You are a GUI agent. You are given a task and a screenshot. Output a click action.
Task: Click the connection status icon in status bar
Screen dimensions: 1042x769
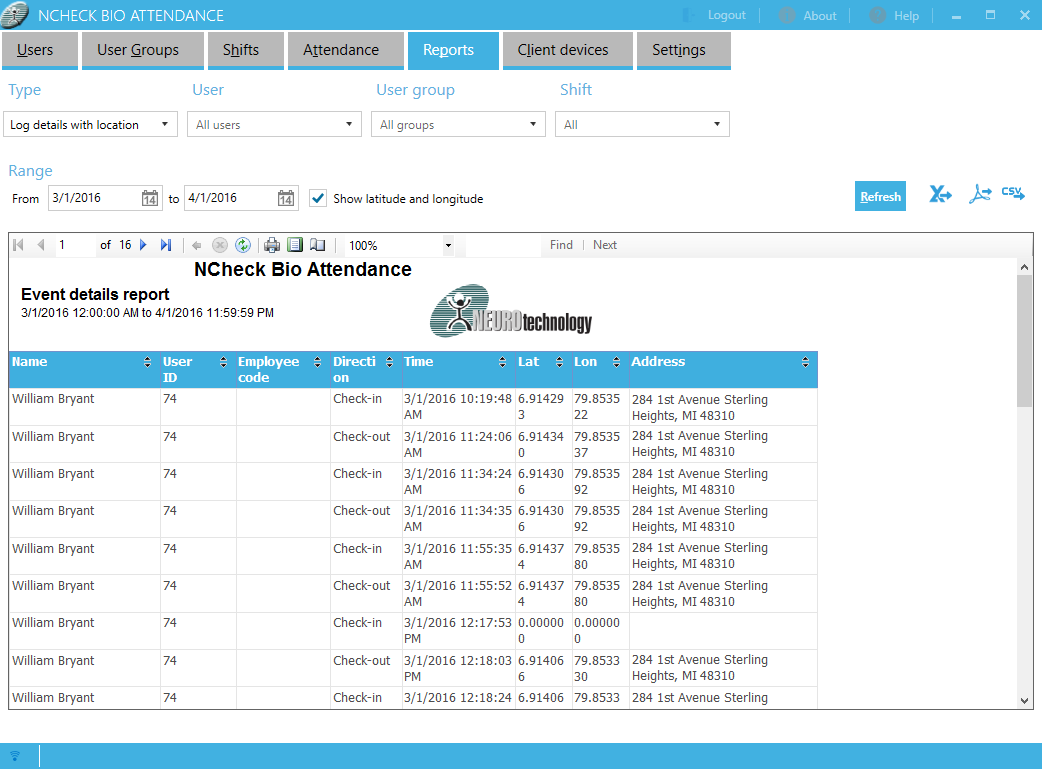pyautogui.click(x=15, y=756)
